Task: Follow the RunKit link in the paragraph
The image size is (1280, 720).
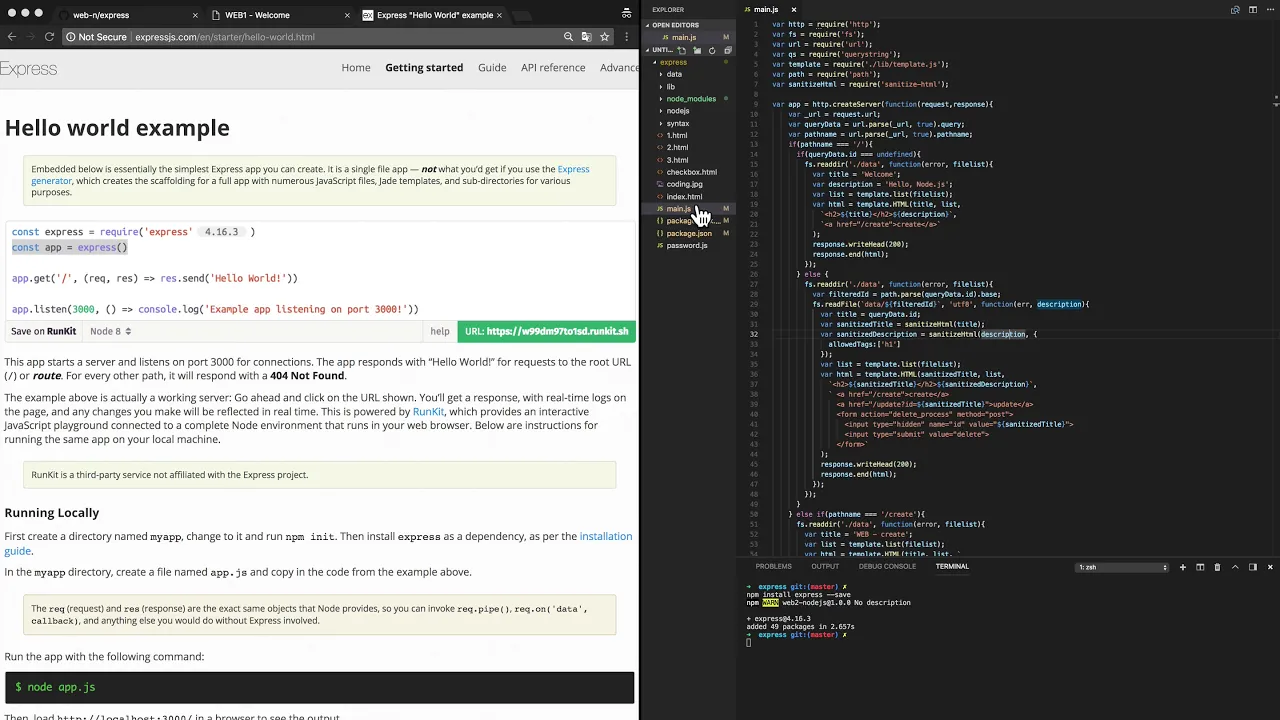Action: click(428, 411)
